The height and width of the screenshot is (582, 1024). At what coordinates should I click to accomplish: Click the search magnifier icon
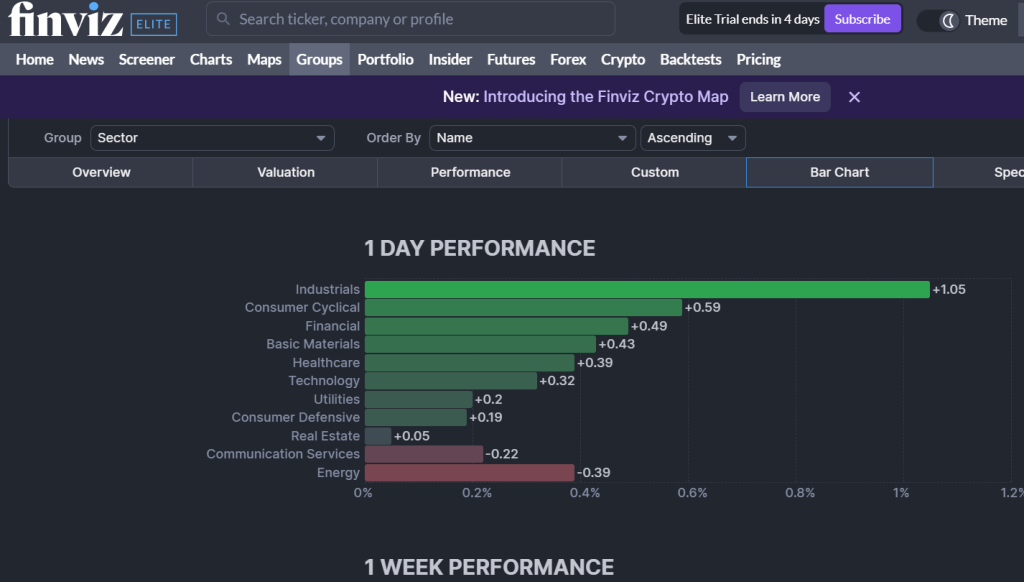[x=221, y=19]
